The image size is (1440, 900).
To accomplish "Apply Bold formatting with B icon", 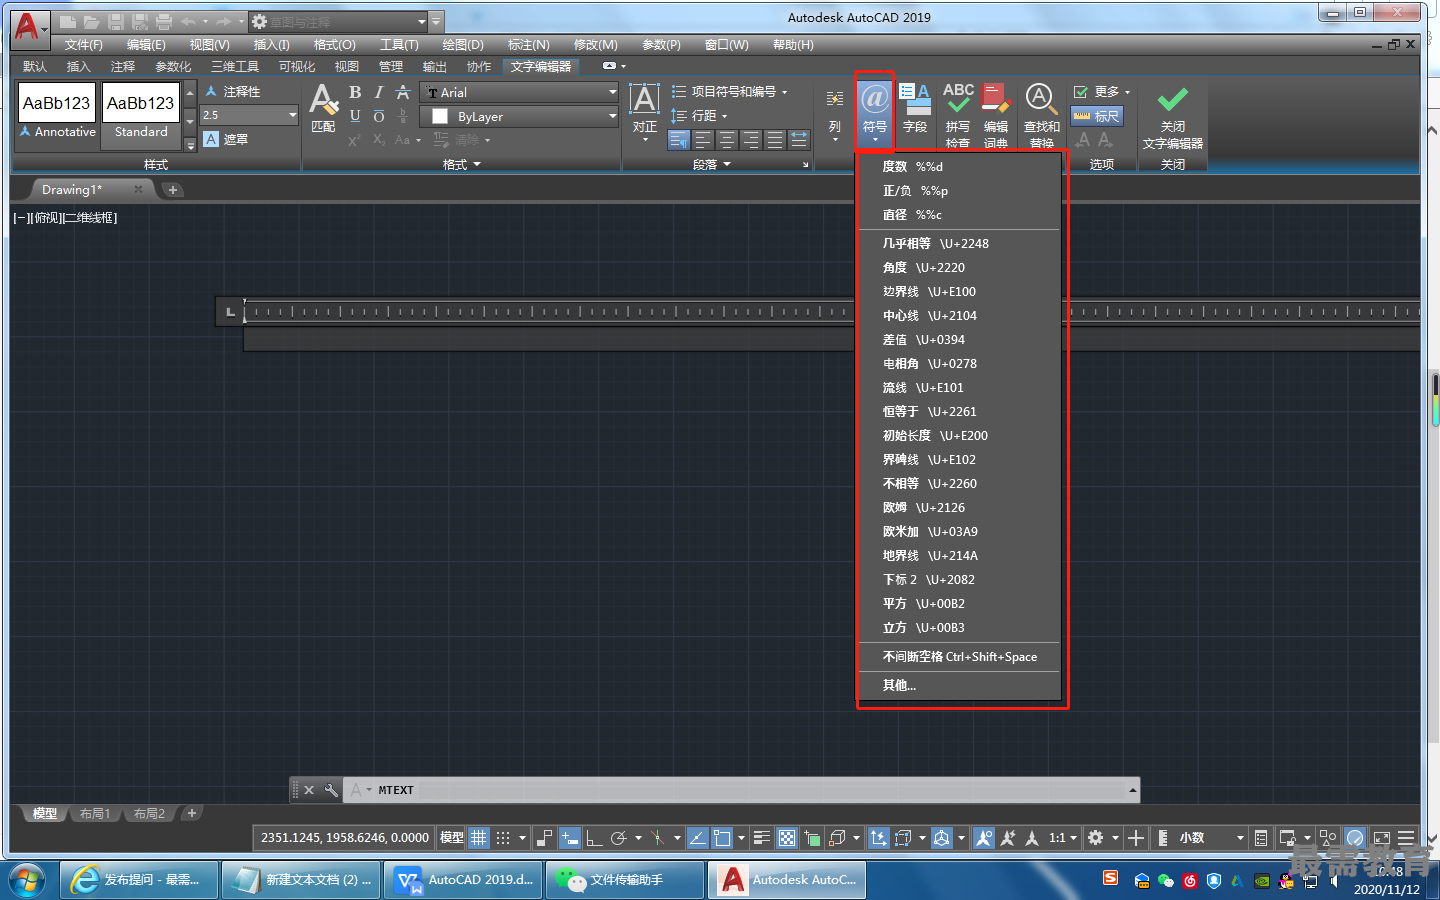I will (355, 92).
